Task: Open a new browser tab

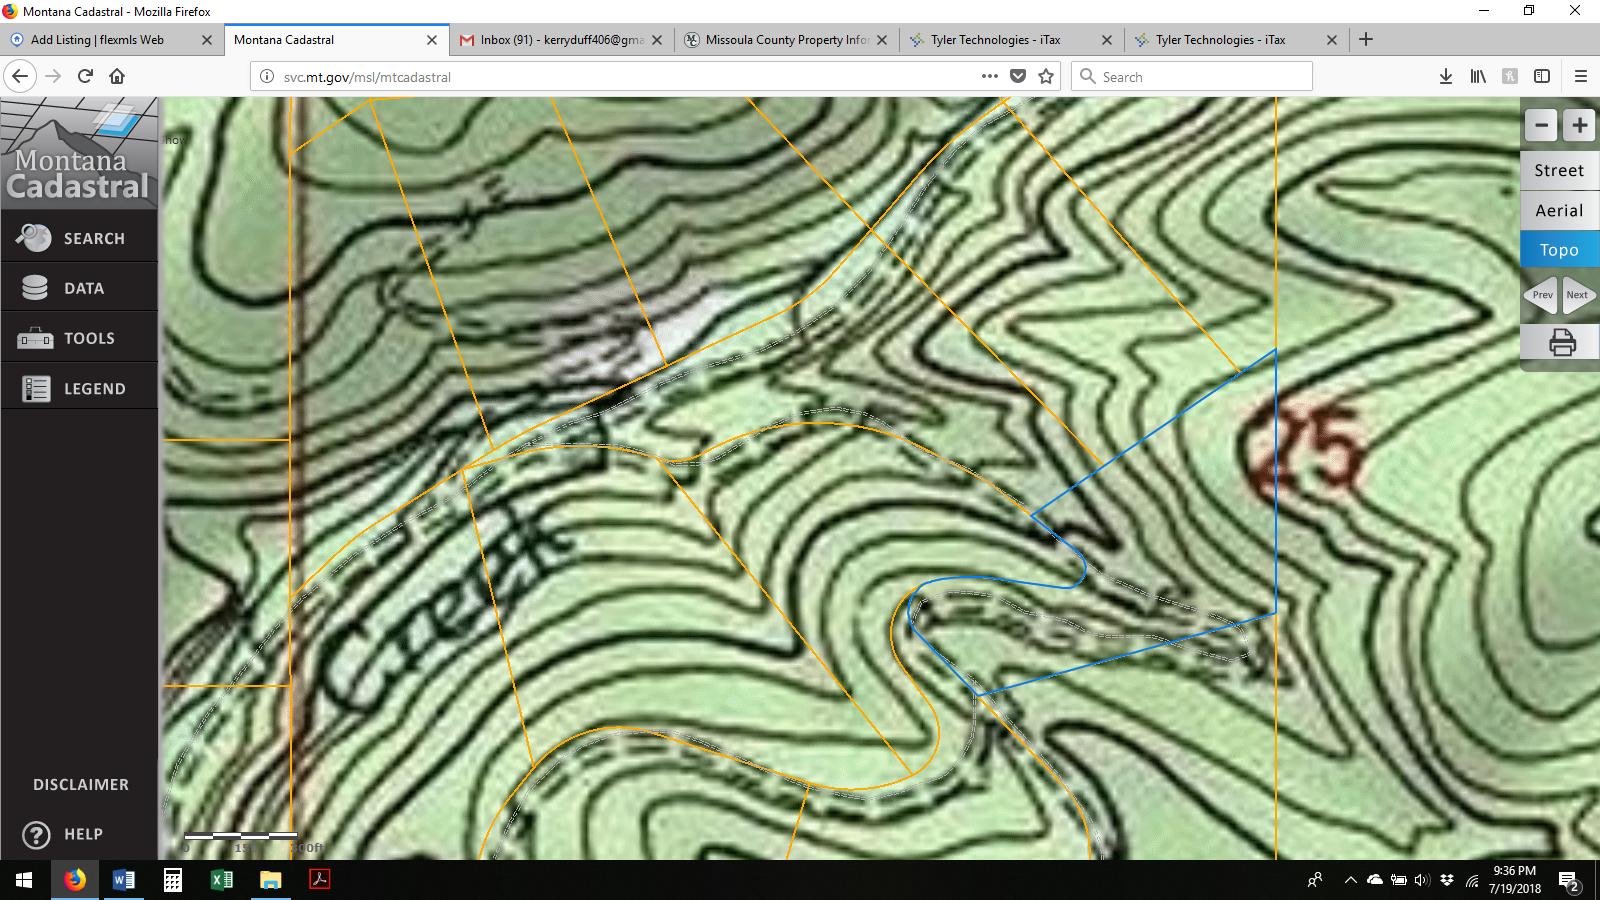Action: (1366, 39)
